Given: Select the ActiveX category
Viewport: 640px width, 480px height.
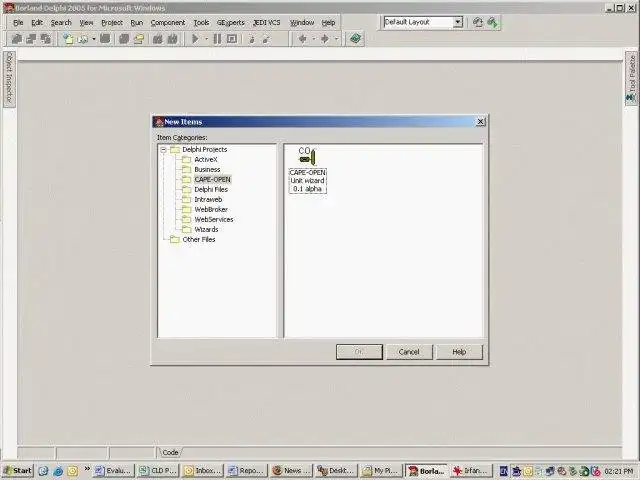Looking at the screenshot, I should [206, 160].
